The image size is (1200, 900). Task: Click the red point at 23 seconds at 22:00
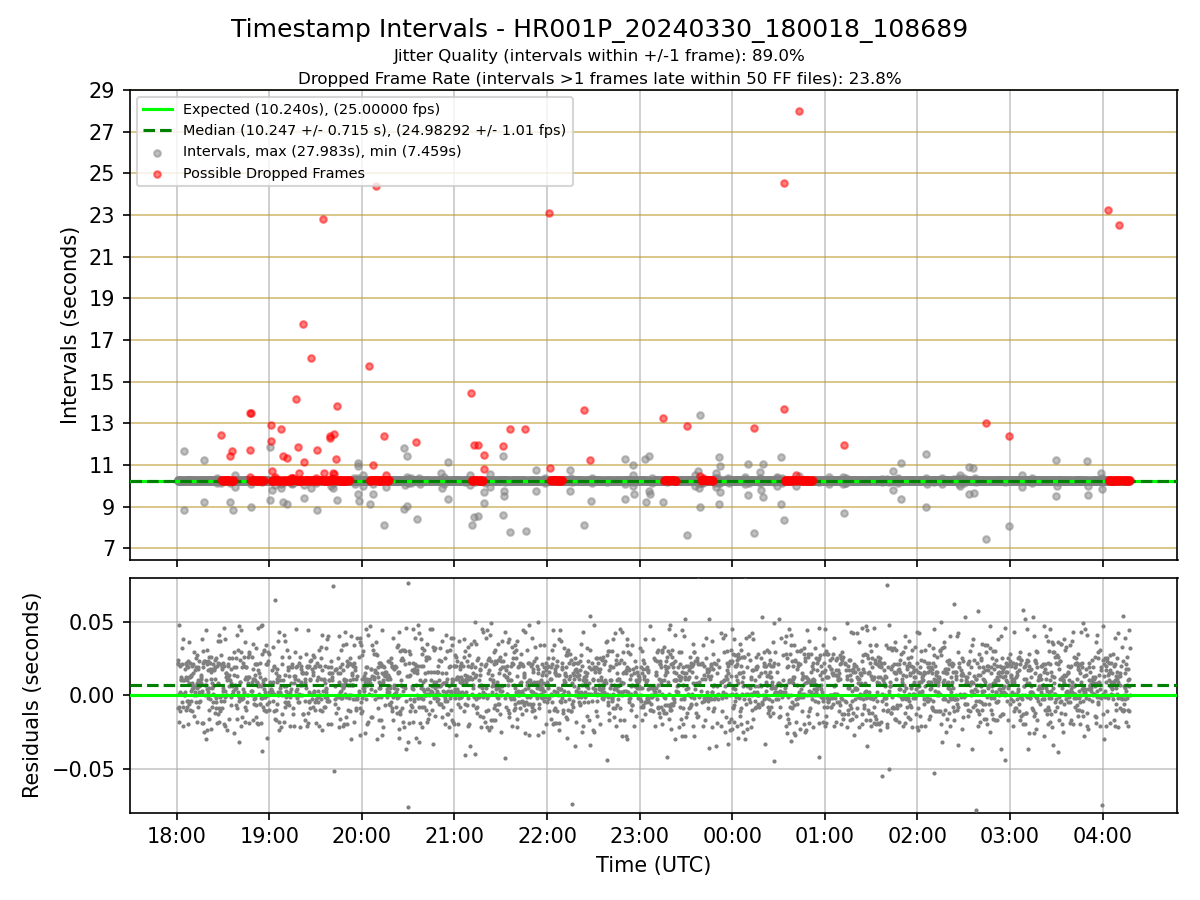point(549,213)
